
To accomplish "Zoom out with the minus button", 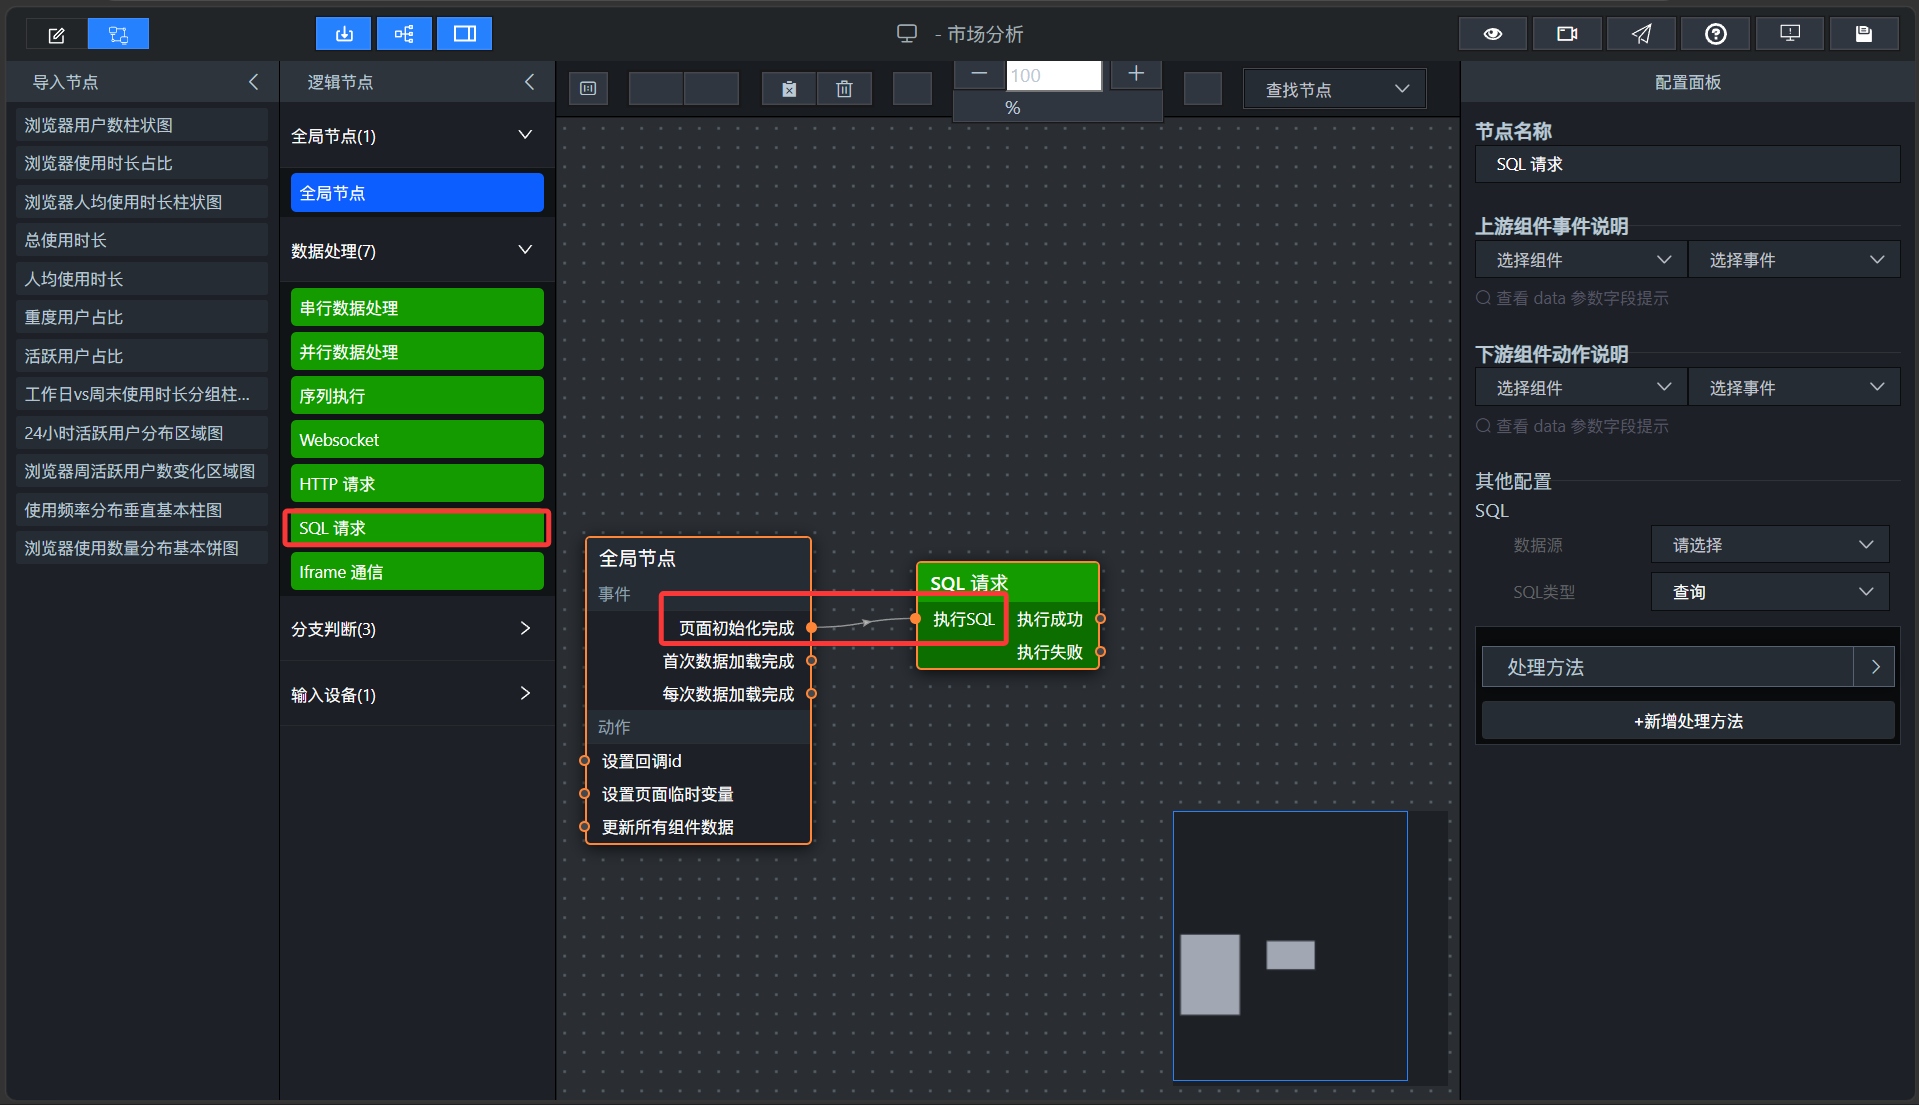I will tap(979, 74).
